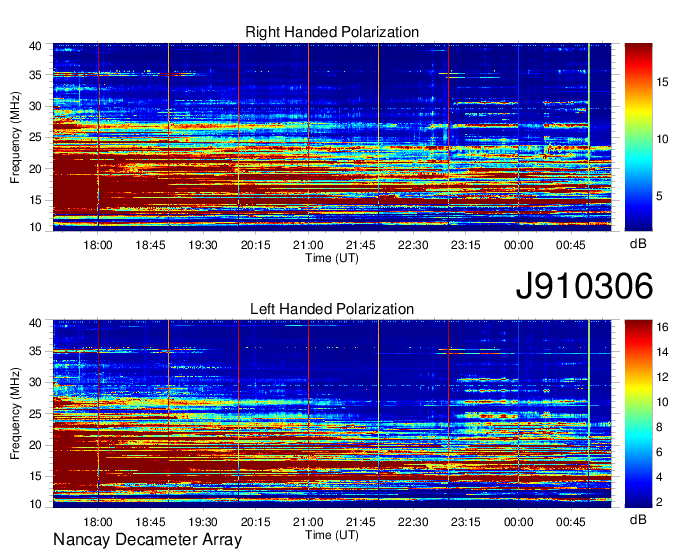The height and width of the screenshot is (552, 680).
Task: Click the "dB" unit under the Left Handed color bar
Action: (638, 519)
